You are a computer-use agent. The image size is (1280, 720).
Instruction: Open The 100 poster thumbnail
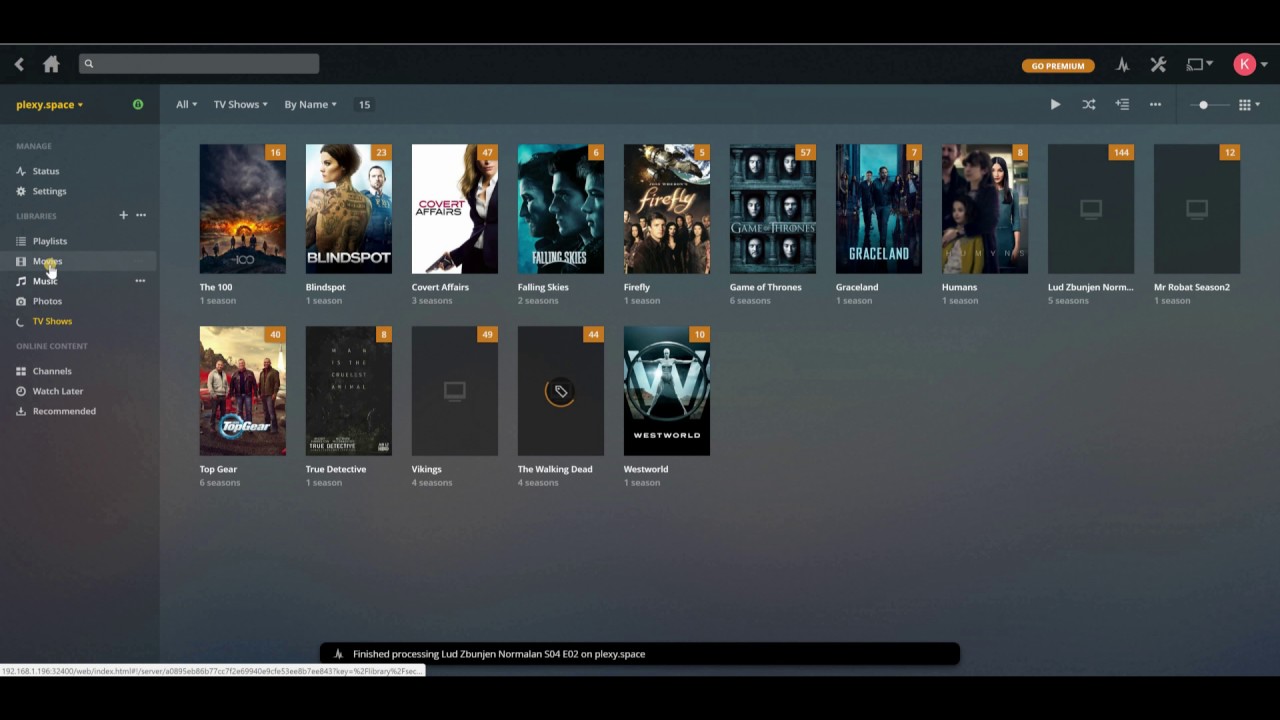(242, 209)
